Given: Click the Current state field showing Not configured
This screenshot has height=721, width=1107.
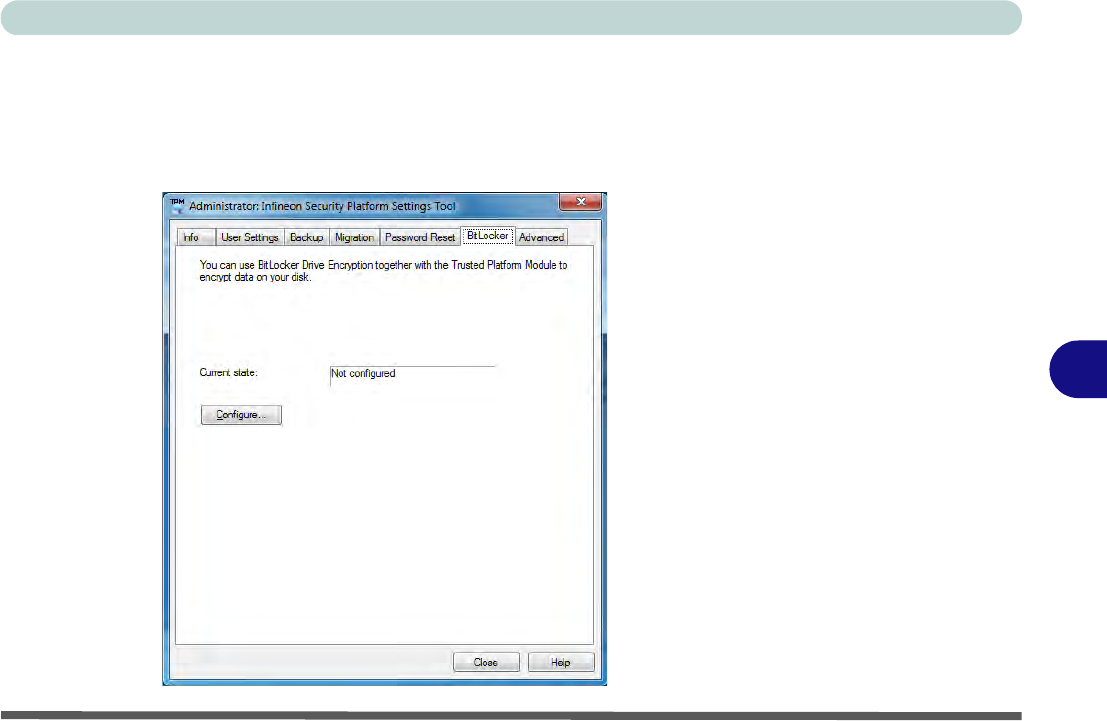Looking at the screenshot, I should click(x=412, y=376).
